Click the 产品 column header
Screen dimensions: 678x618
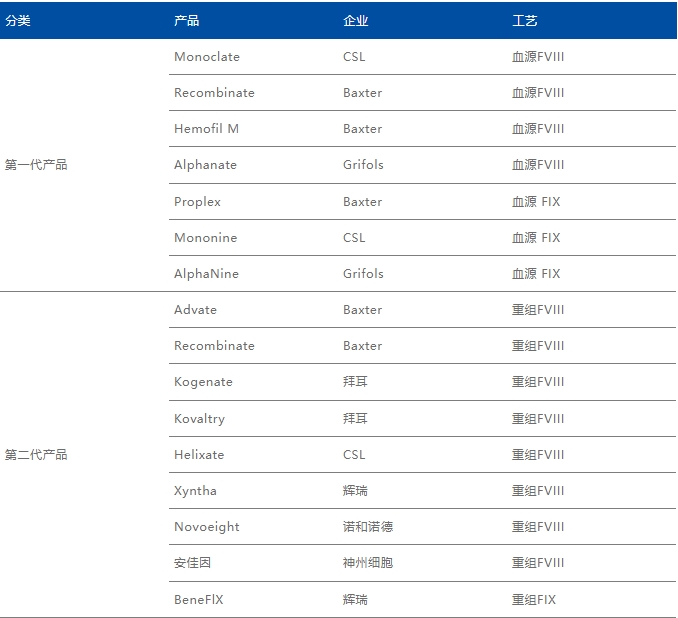pyautogui.click(x=186, y=20)
